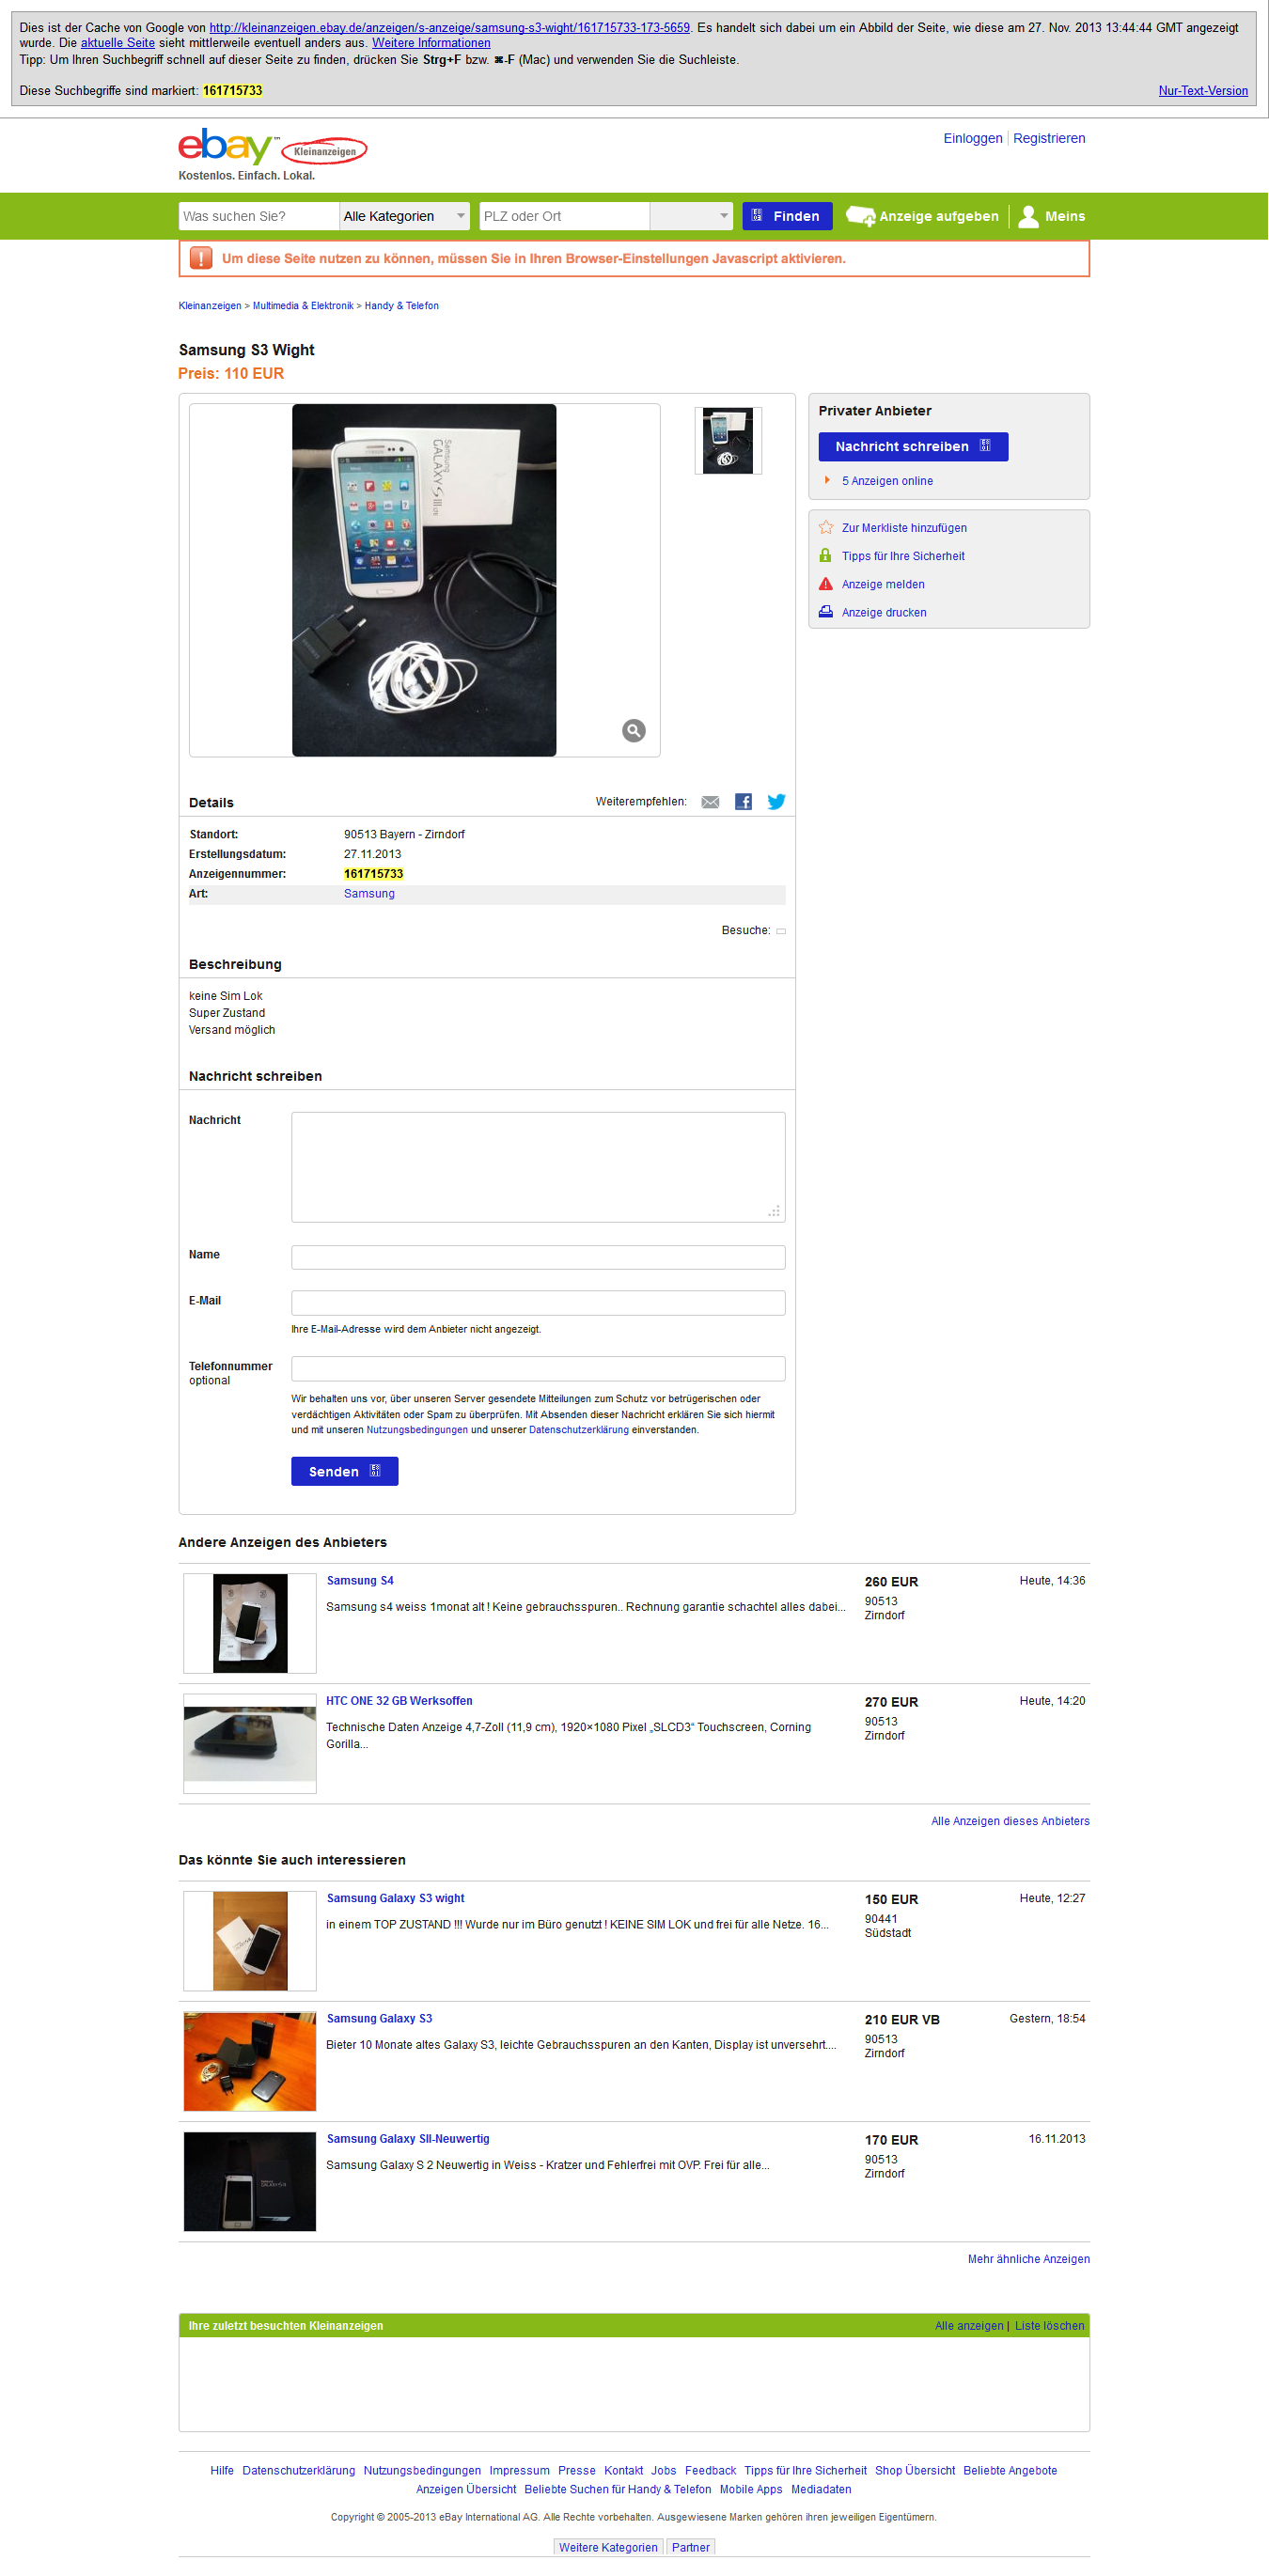Click the Nachricht message text area
1269x2576 pixels.
coord(538,1167)
